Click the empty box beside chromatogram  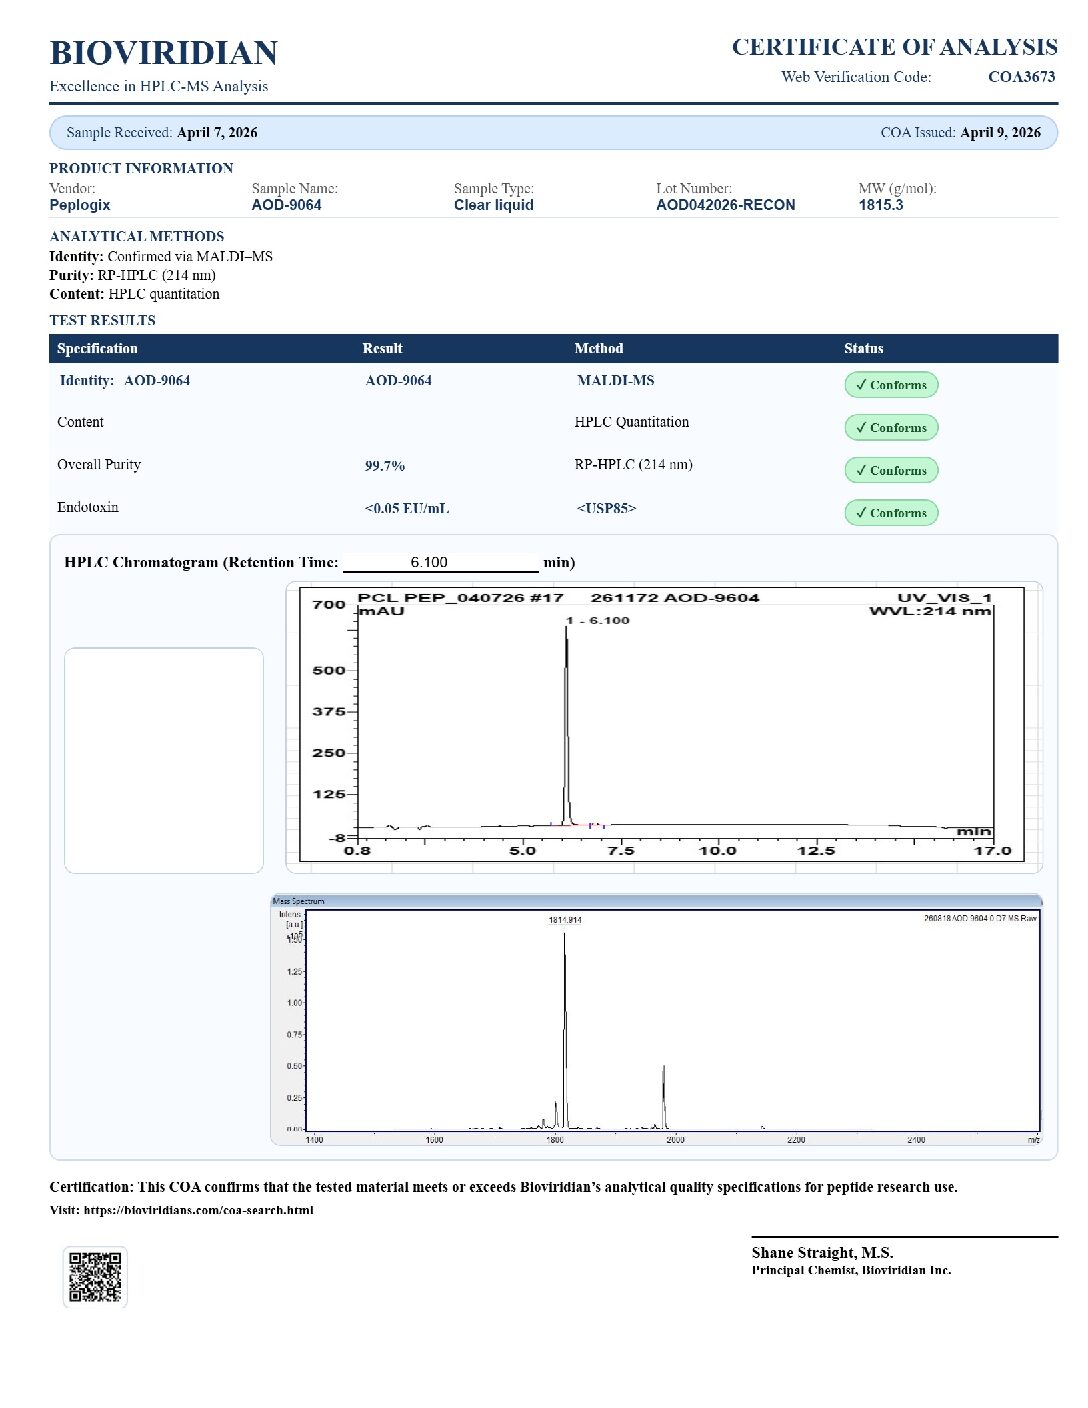point(164,760)
